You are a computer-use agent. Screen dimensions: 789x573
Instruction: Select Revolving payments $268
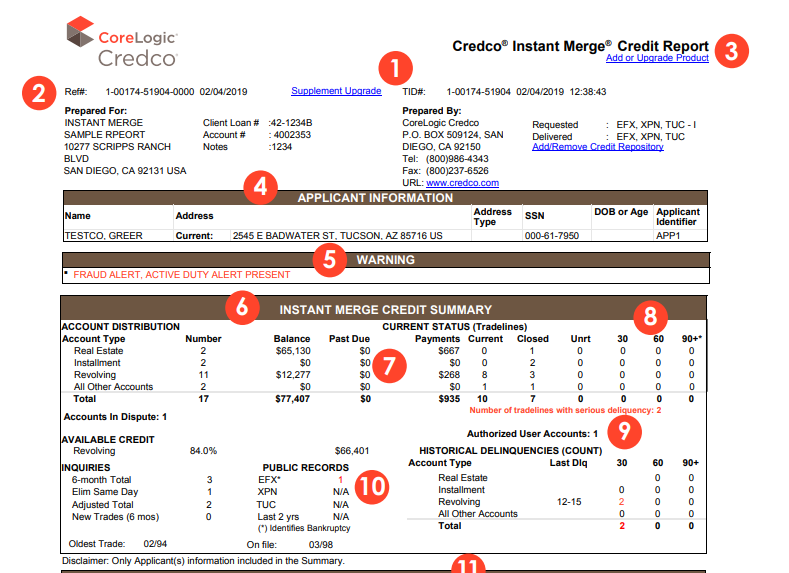pyautogui.click(x=449, y=375)
